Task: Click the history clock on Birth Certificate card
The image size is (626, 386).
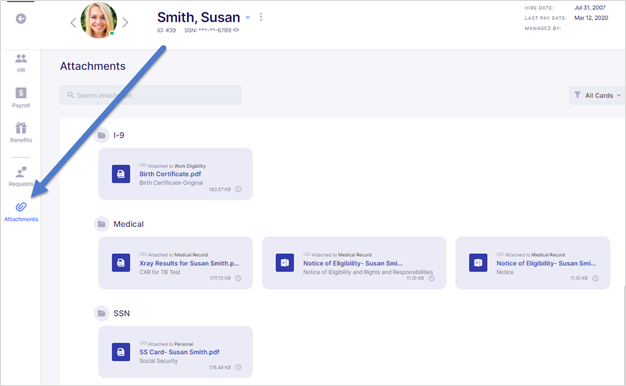Action: (238, 189)
